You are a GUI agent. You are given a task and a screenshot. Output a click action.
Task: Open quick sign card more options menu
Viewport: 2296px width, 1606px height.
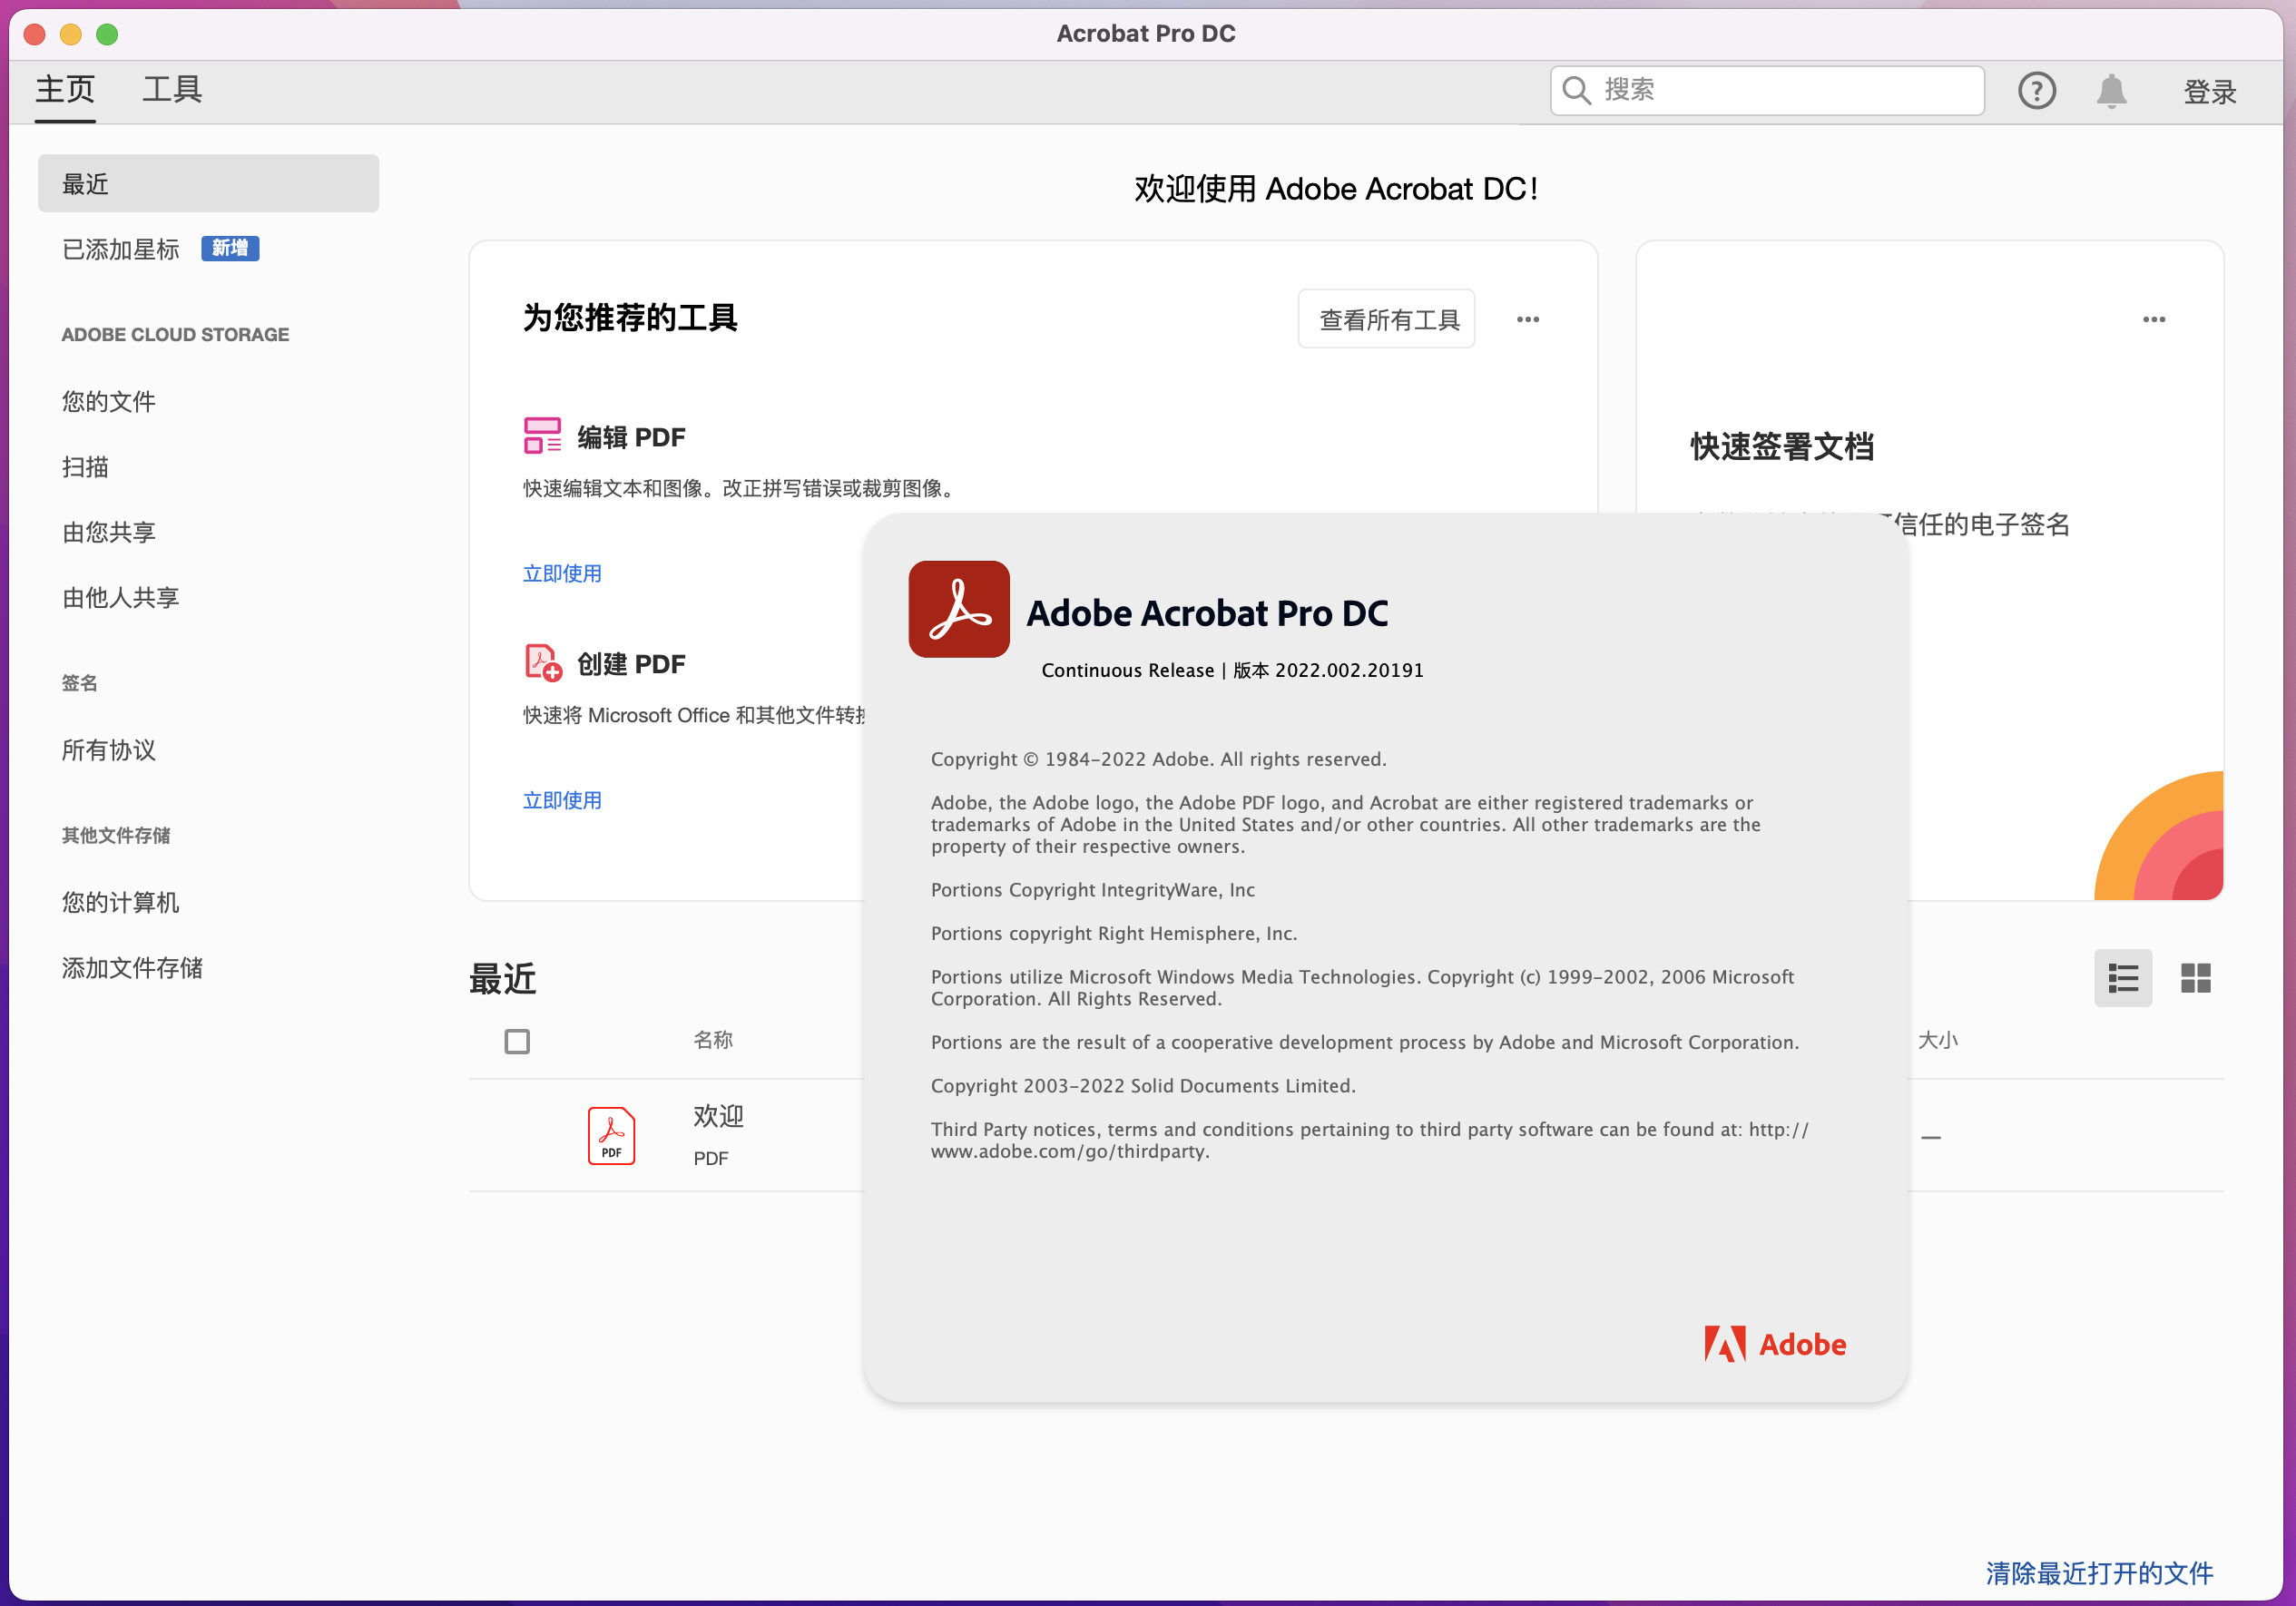[x=2153, y=319]
